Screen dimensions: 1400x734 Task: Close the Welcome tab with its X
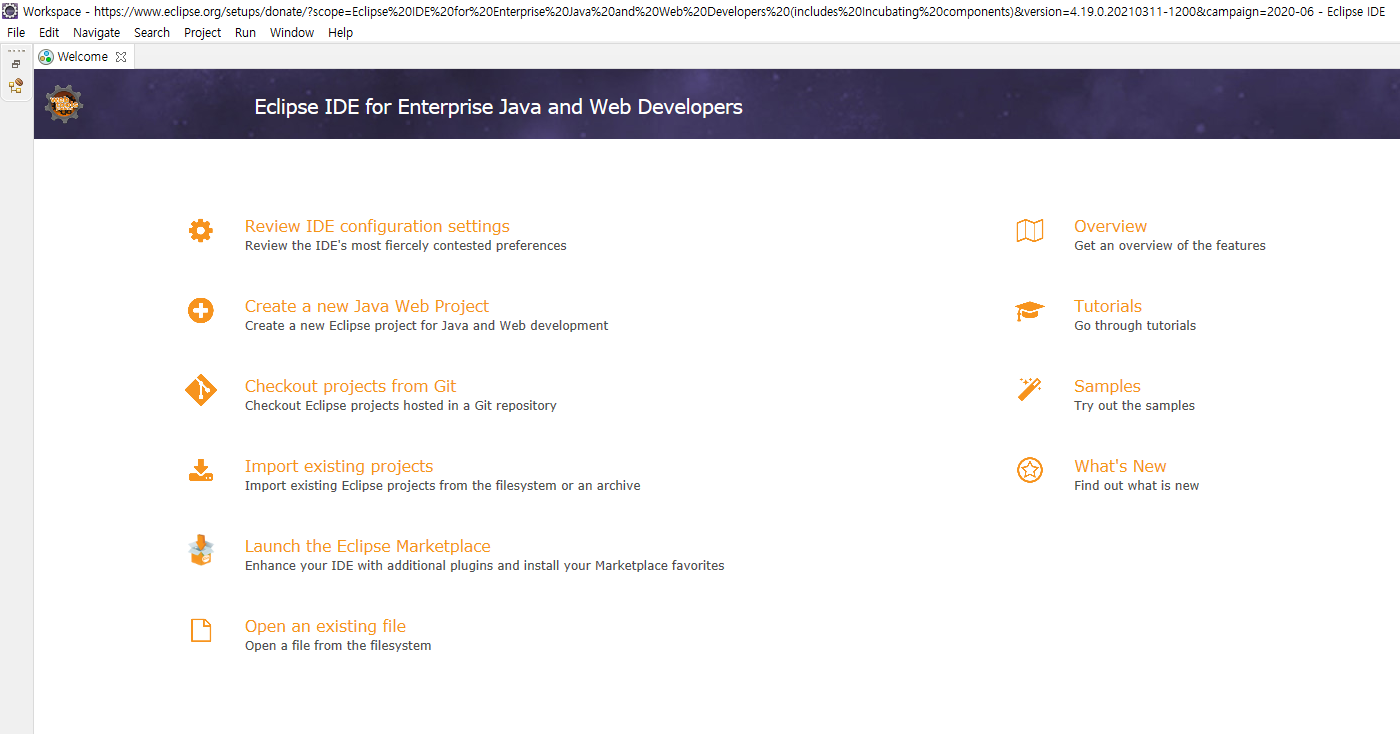[121, 57]
